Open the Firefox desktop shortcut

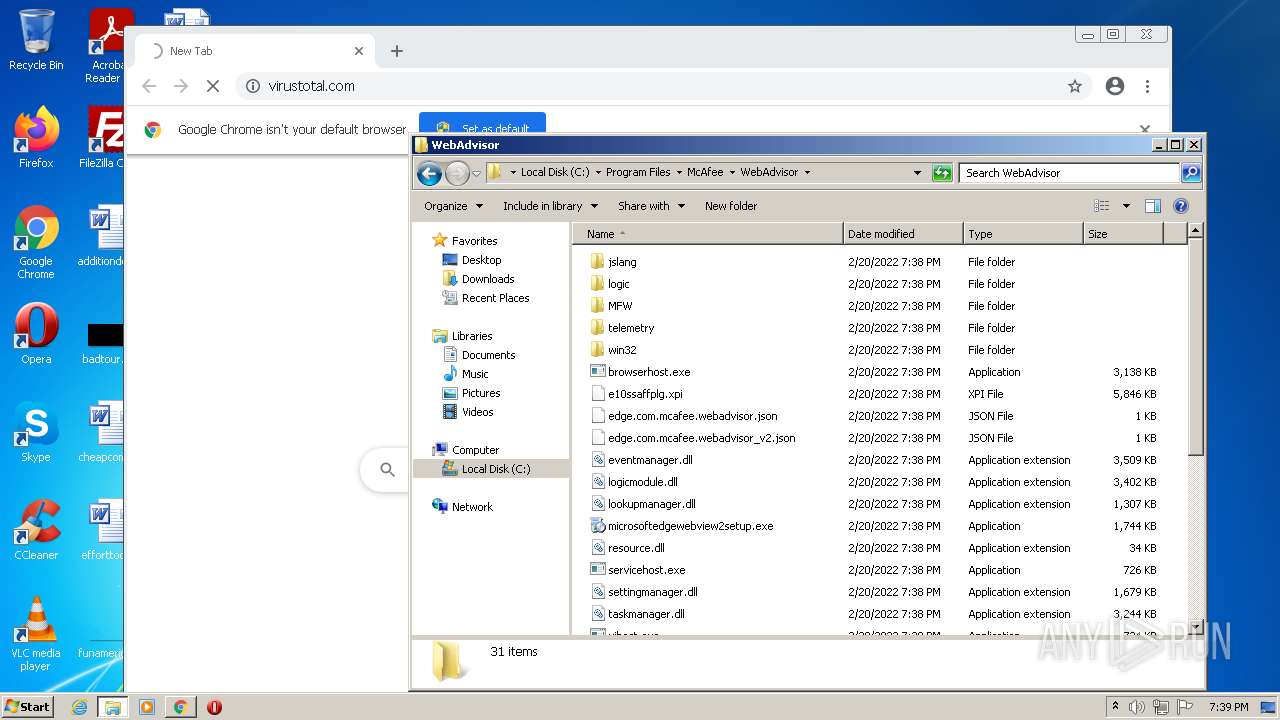[x=36, y=138]
